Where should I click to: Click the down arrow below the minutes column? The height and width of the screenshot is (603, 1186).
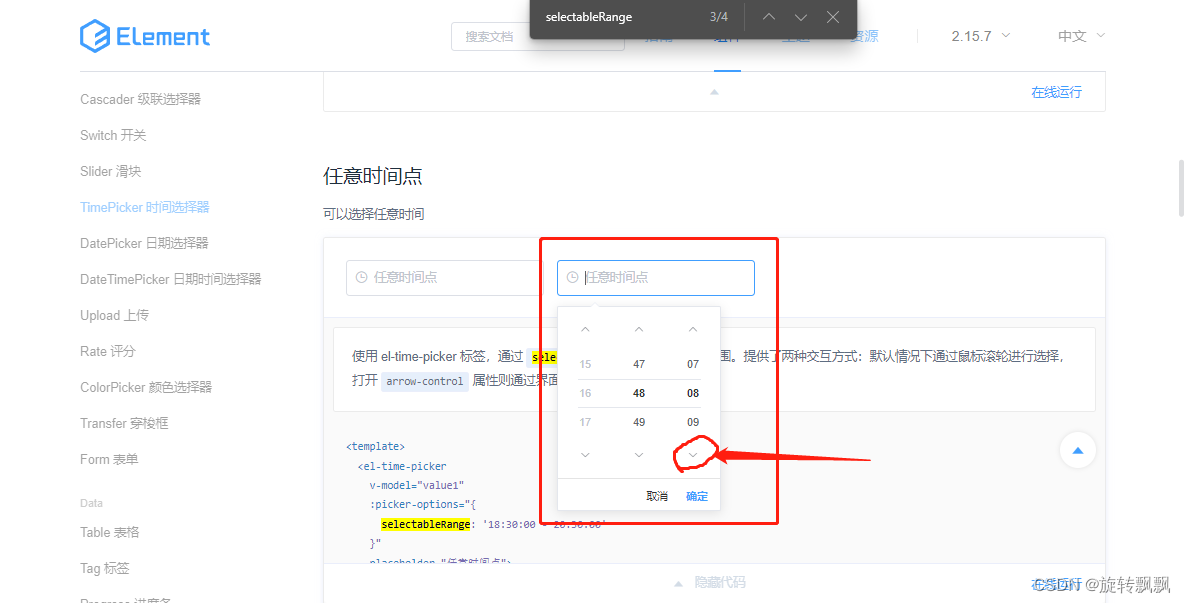click(639, 454)
